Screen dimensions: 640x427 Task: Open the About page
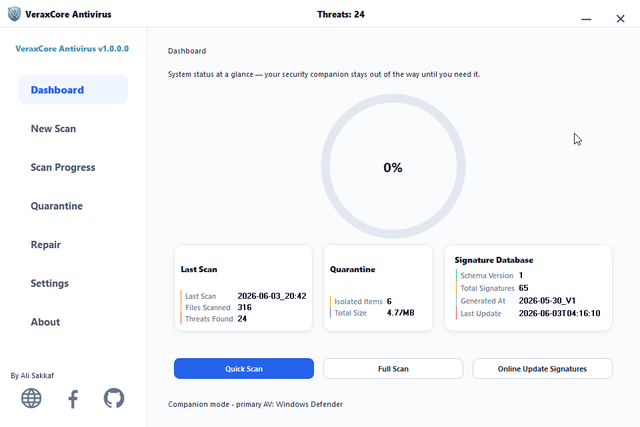(x=45, y=322)
